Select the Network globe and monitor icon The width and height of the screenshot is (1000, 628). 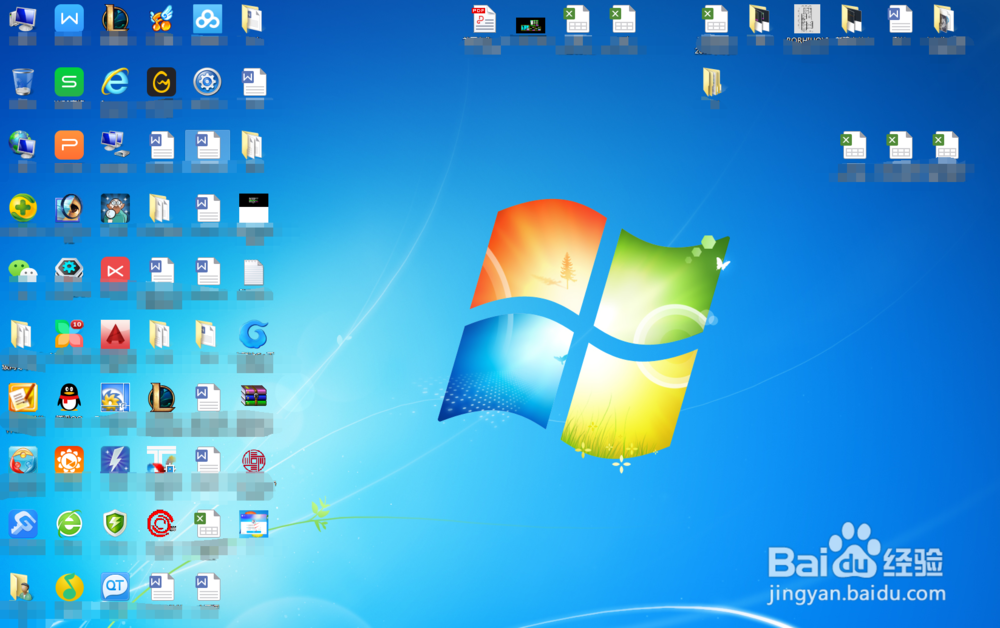(x=22, y=145)
